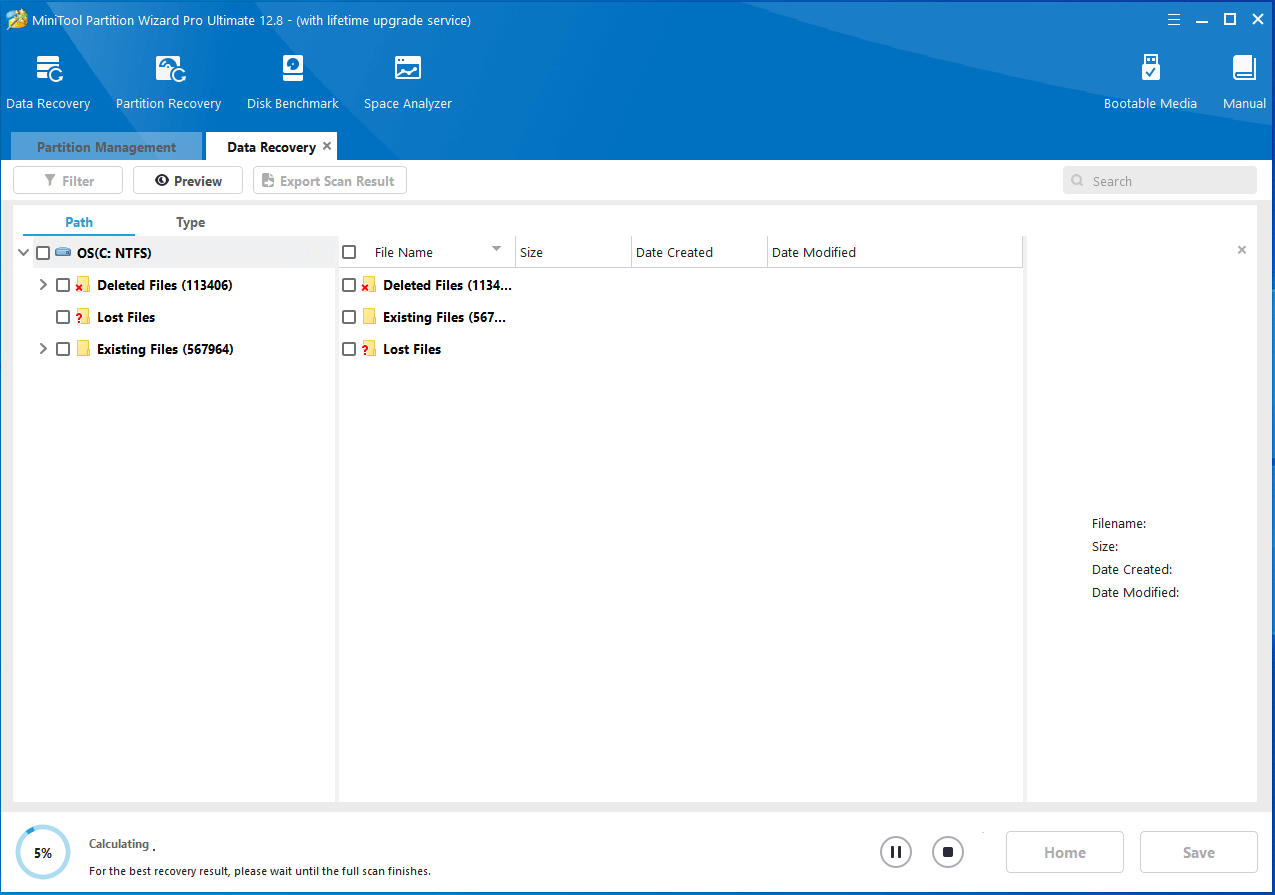Click Deleted Files folder icon in file list
This screenshot has width=1275, height=895.
point(368,285)
